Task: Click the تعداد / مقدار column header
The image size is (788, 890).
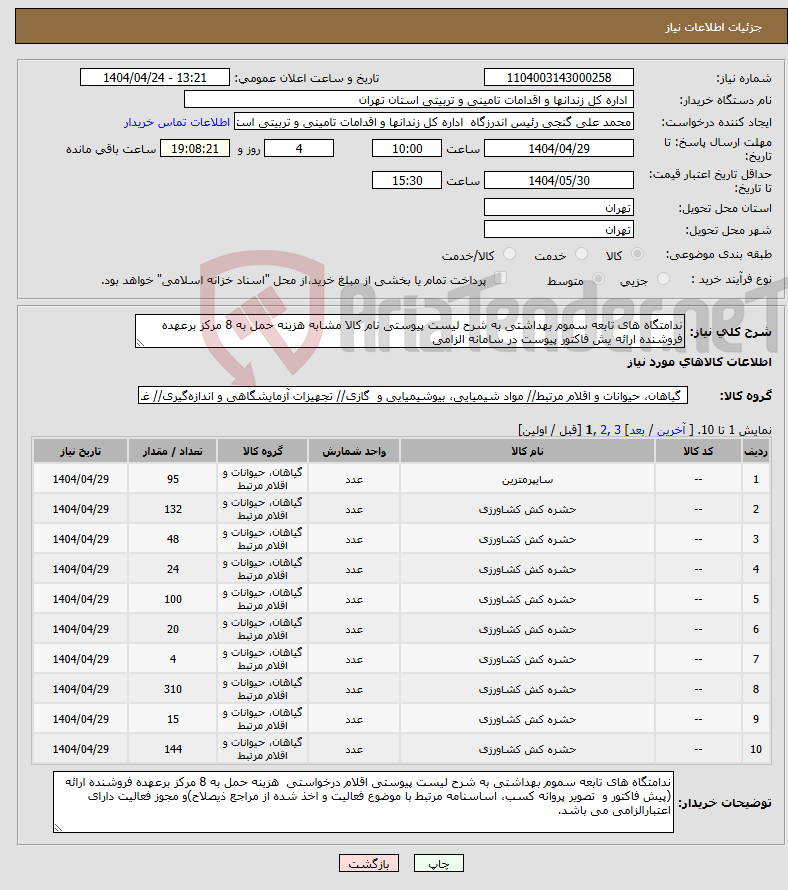Action: point(173,451)
